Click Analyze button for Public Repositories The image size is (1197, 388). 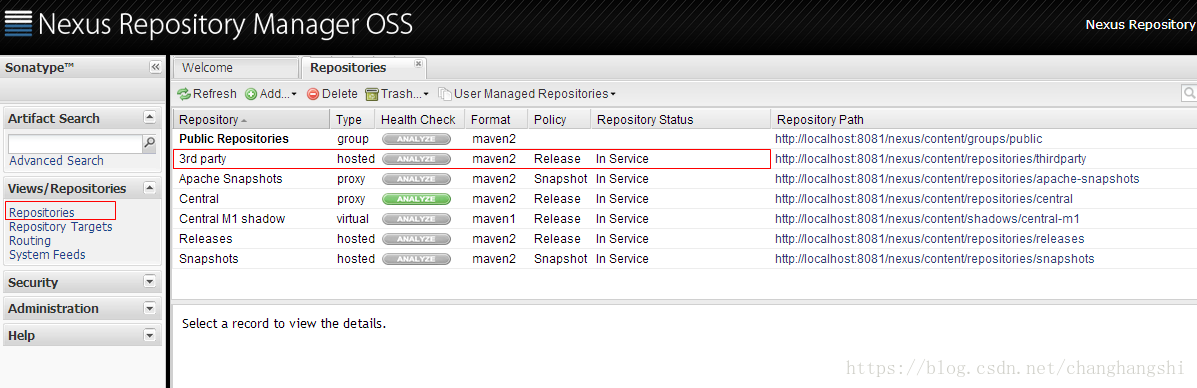click(416, 139)
